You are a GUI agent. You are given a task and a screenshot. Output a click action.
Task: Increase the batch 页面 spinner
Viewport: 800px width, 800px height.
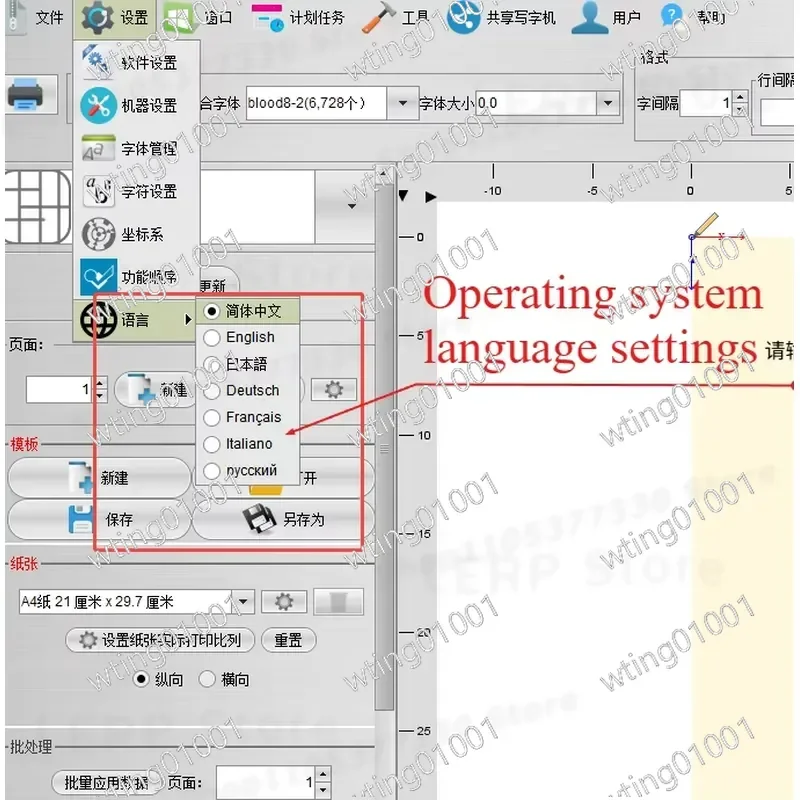pos(323,776)
